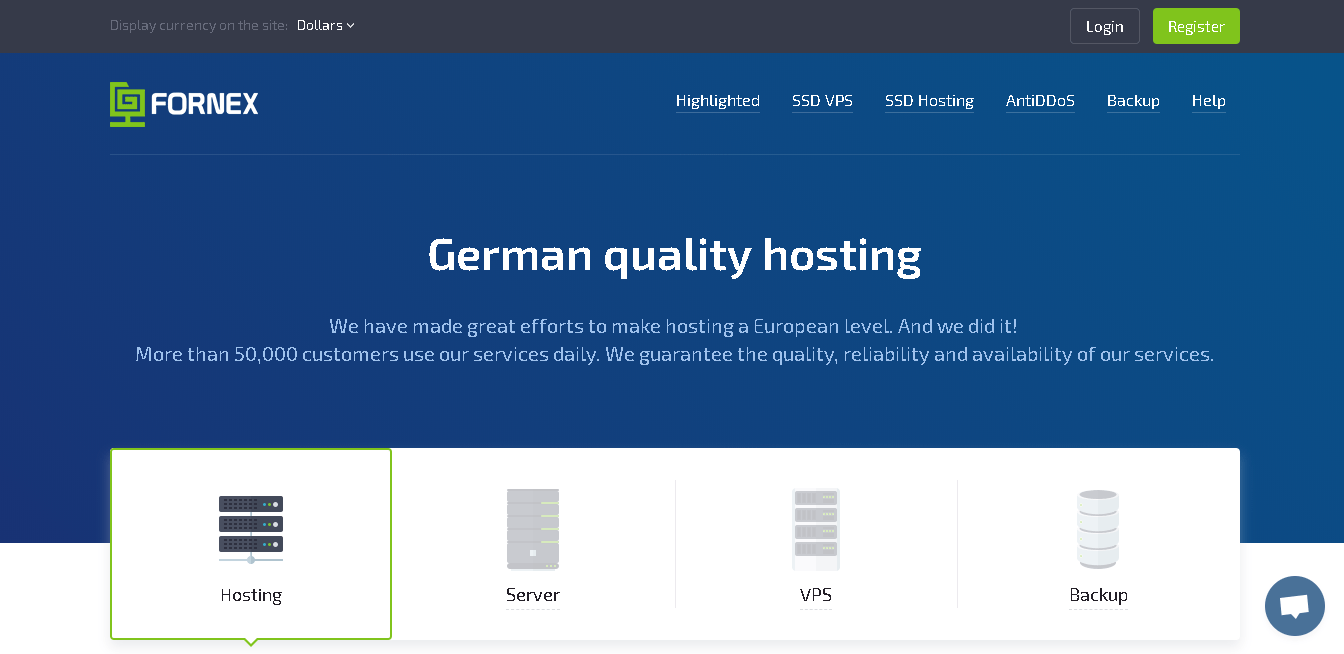
Task: Switch to the Hosting tab label
Action: (251, 595)
